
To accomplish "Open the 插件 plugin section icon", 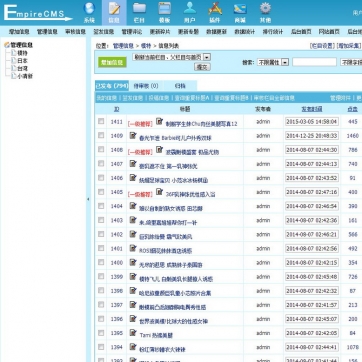I will [x=215, y=12].
